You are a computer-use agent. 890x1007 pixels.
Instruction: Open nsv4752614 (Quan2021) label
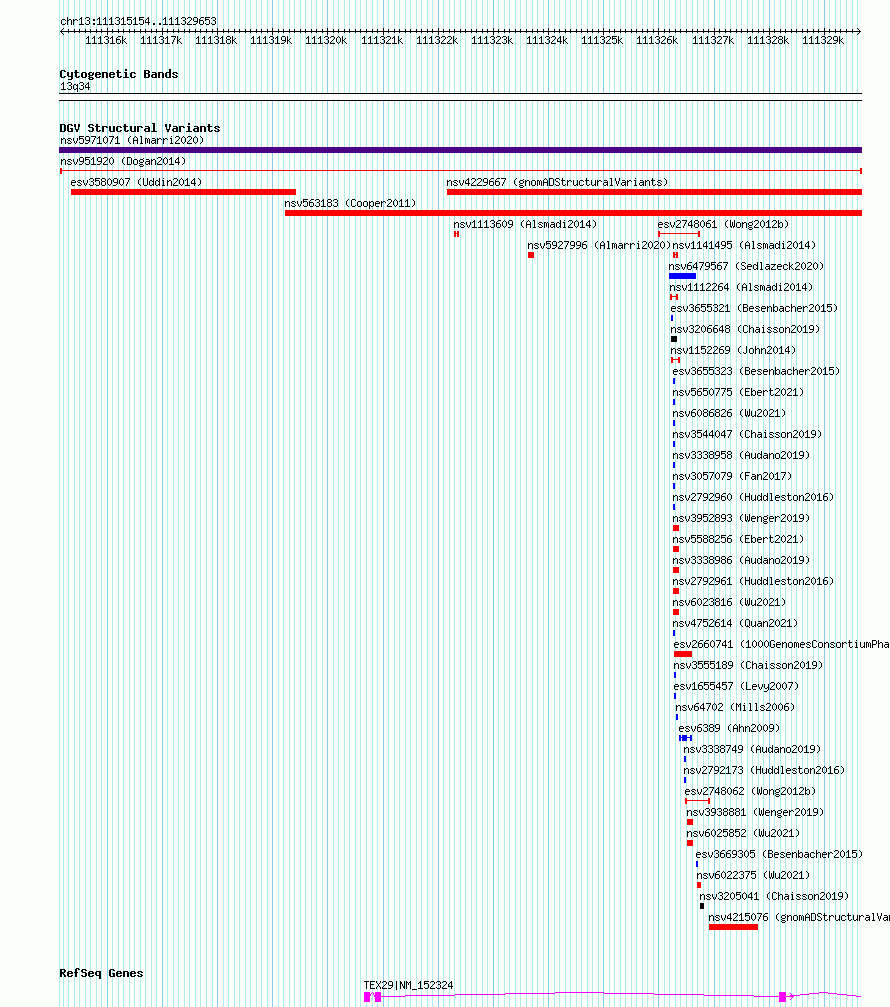(735, 624)
